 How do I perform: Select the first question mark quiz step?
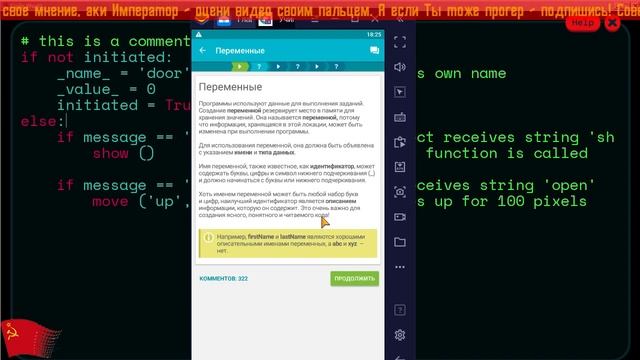click(259, 66)
